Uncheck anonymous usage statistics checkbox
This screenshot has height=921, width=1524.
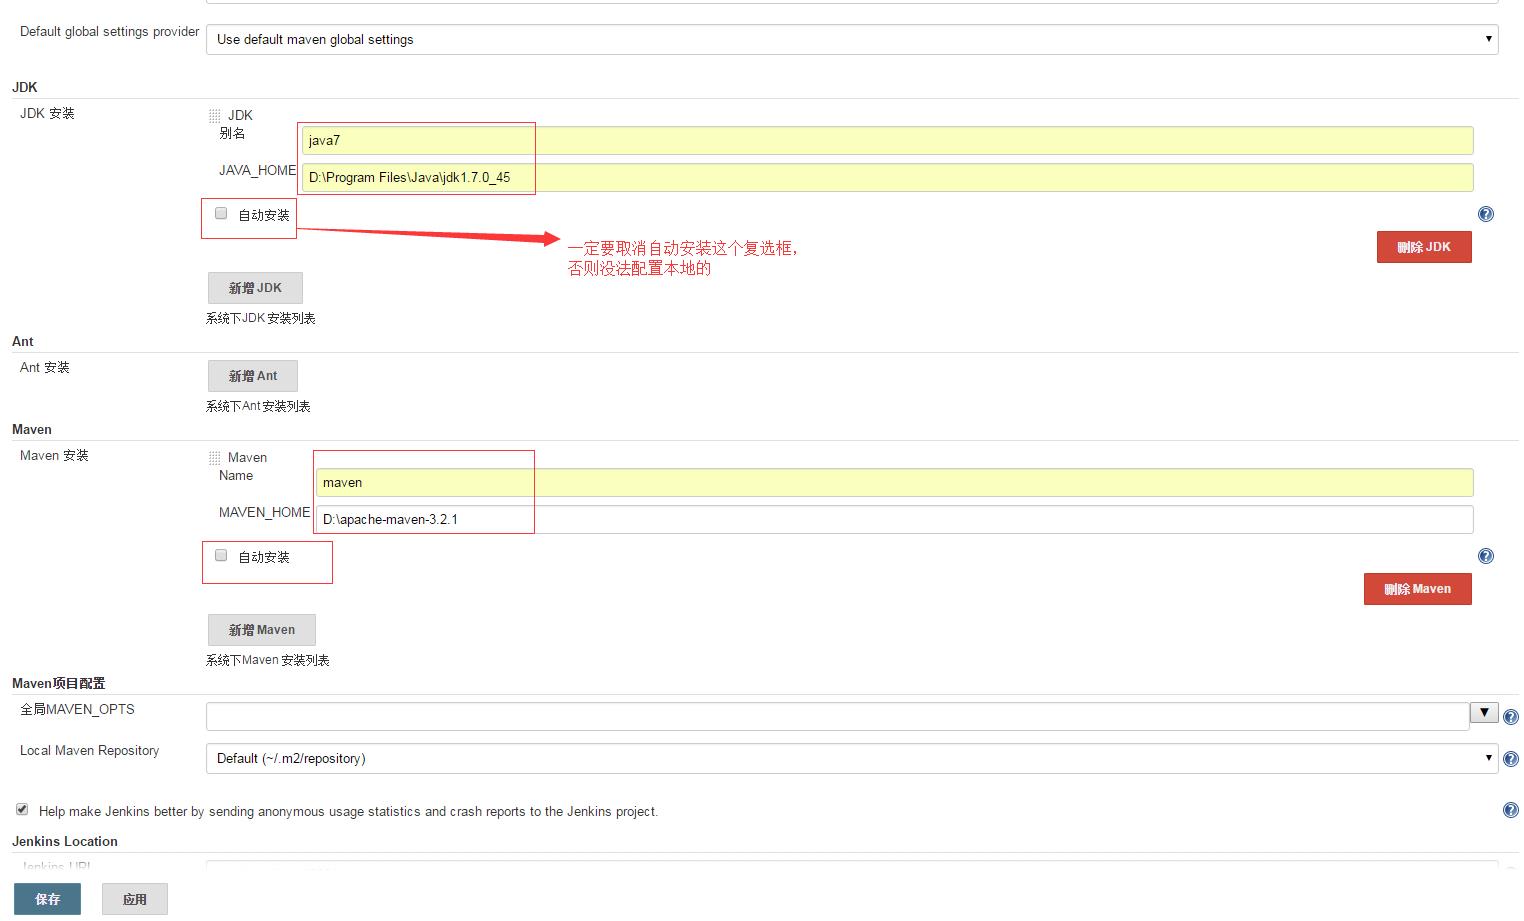tap(22, 809)
